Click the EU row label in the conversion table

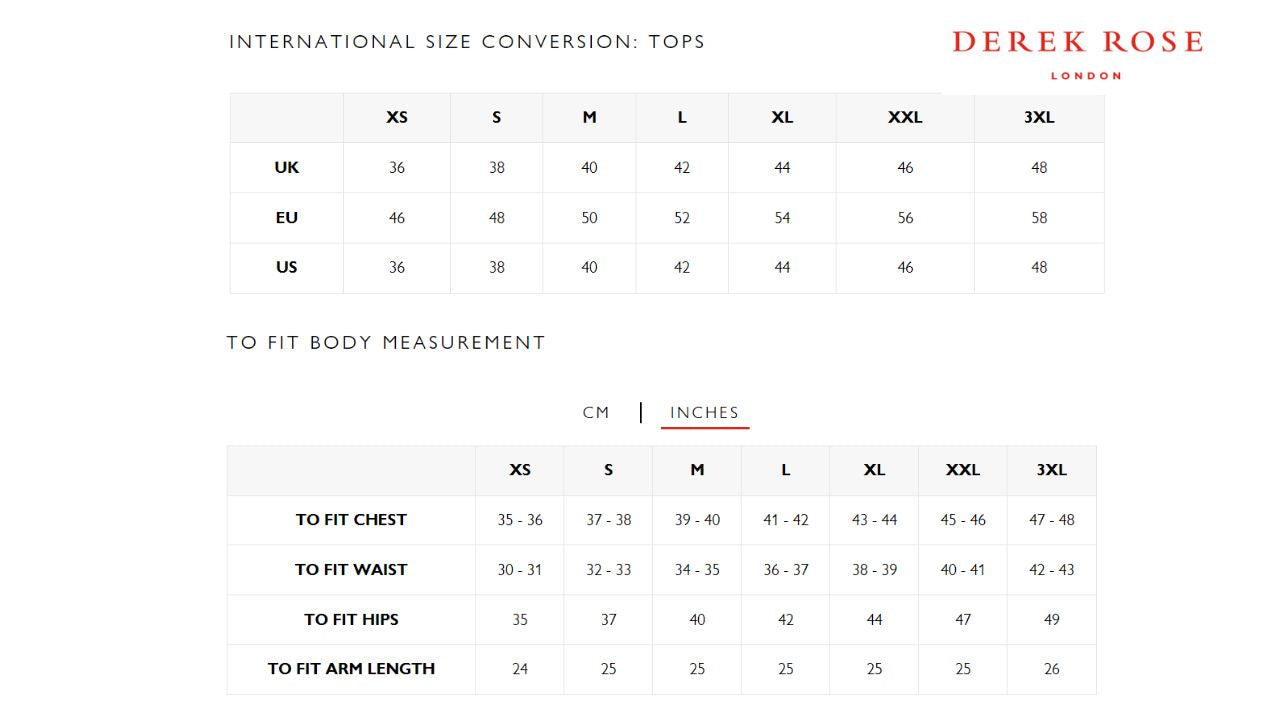point(287,217)
